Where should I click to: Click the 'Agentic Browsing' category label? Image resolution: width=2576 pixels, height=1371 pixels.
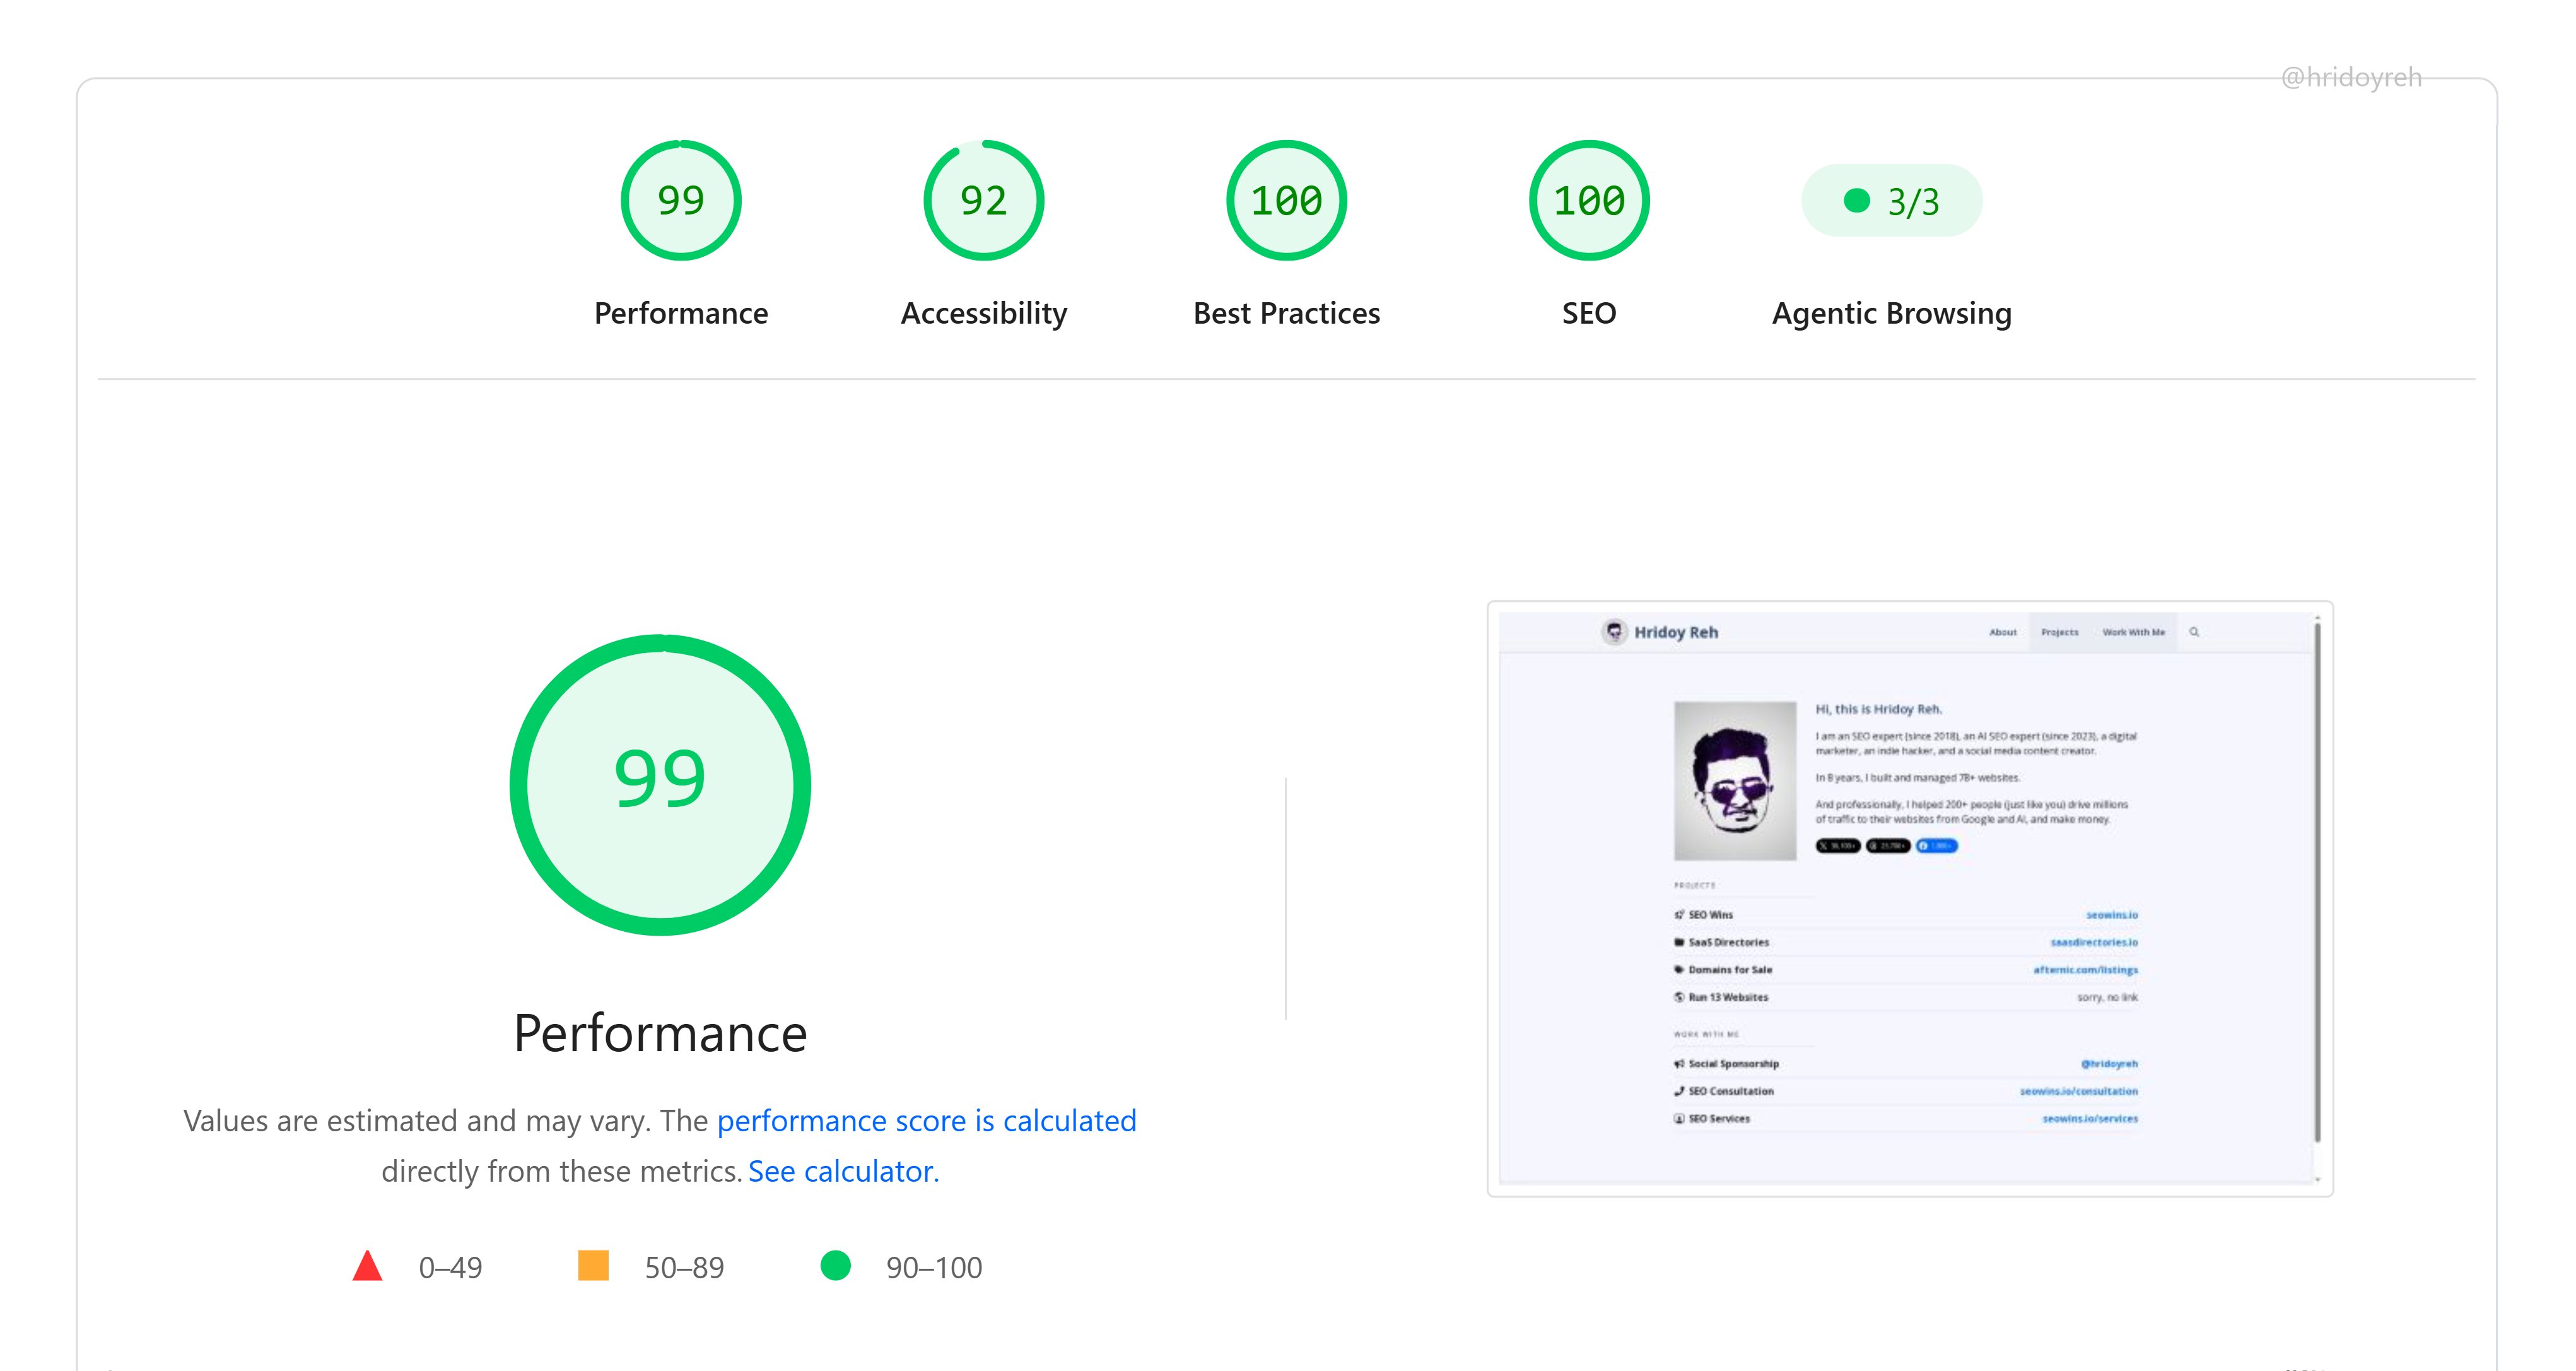pos(1892,314)
